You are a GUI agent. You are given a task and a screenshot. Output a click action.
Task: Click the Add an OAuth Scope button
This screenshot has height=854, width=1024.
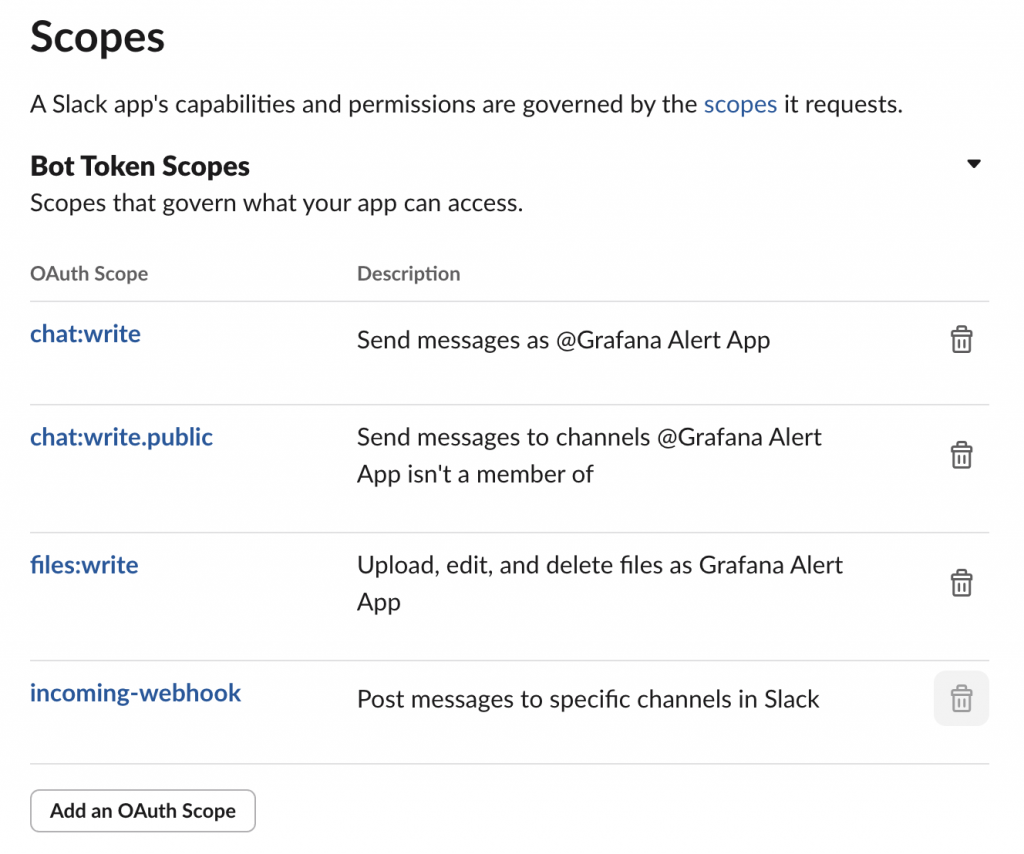point(143,811)
